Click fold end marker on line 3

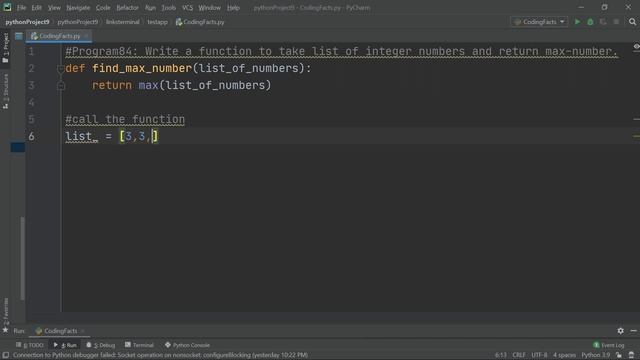61,86
